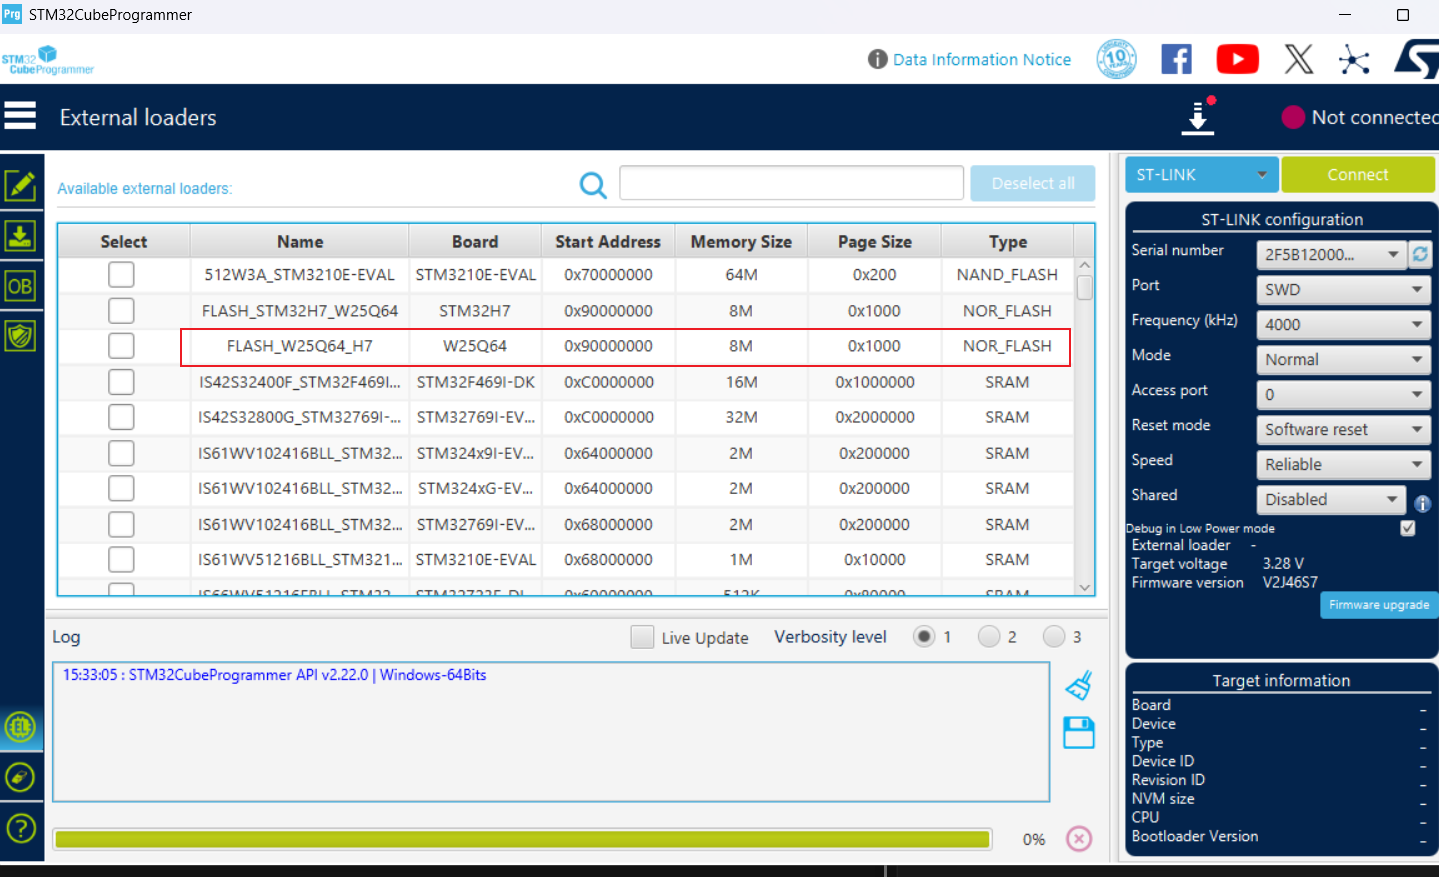Sort by Start Address column header

pos(608,242)
